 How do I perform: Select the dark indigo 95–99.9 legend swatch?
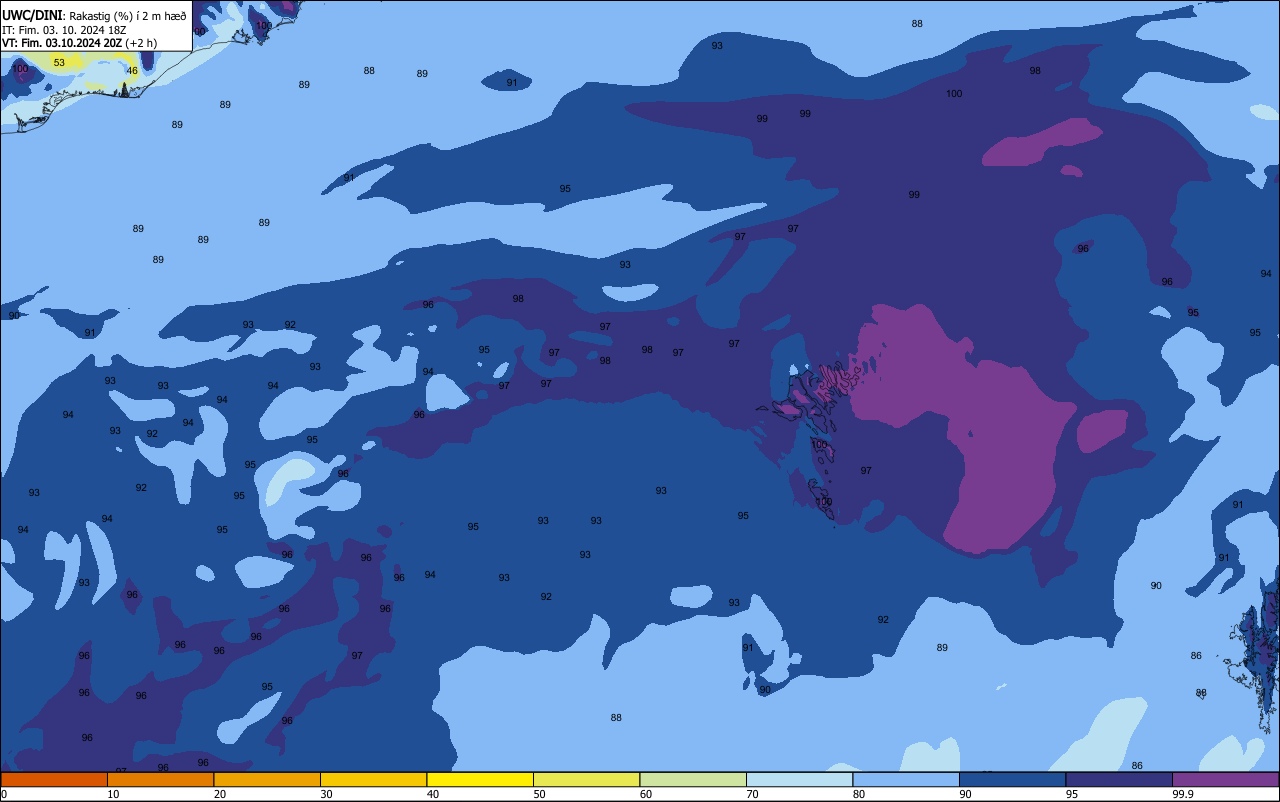click(x=1119, y=779)
